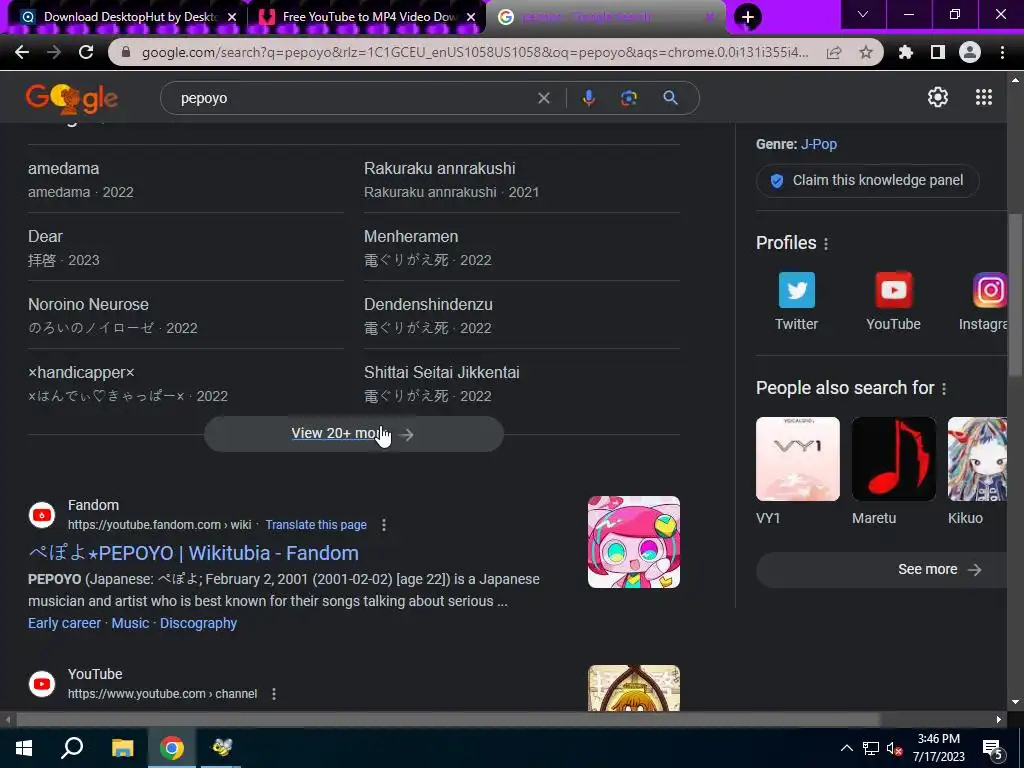Close the DesktopHut tab

click(x=232, y=17)
